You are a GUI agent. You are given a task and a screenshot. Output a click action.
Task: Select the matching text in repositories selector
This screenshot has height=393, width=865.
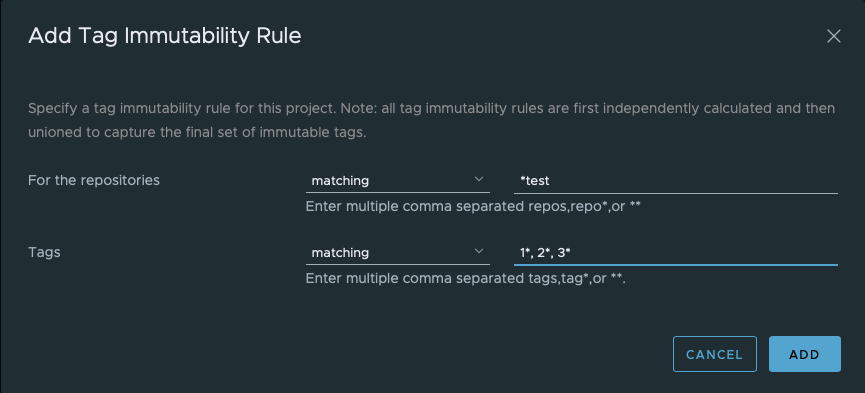pos(340,181)
